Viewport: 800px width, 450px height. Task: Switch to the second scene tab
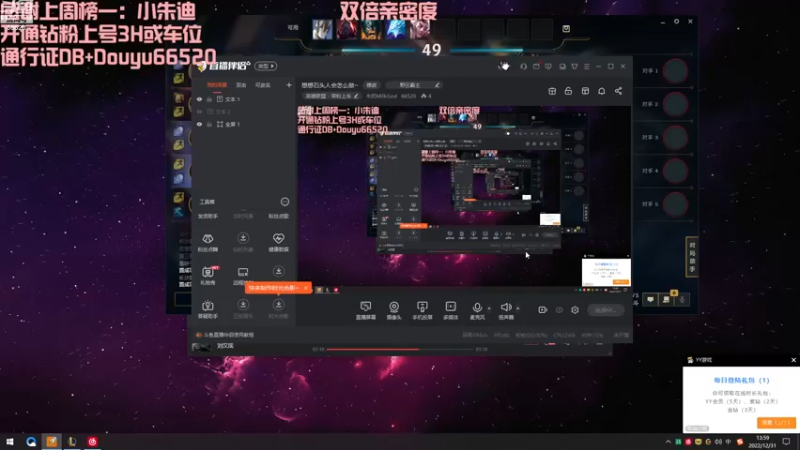tap(241, 85)
